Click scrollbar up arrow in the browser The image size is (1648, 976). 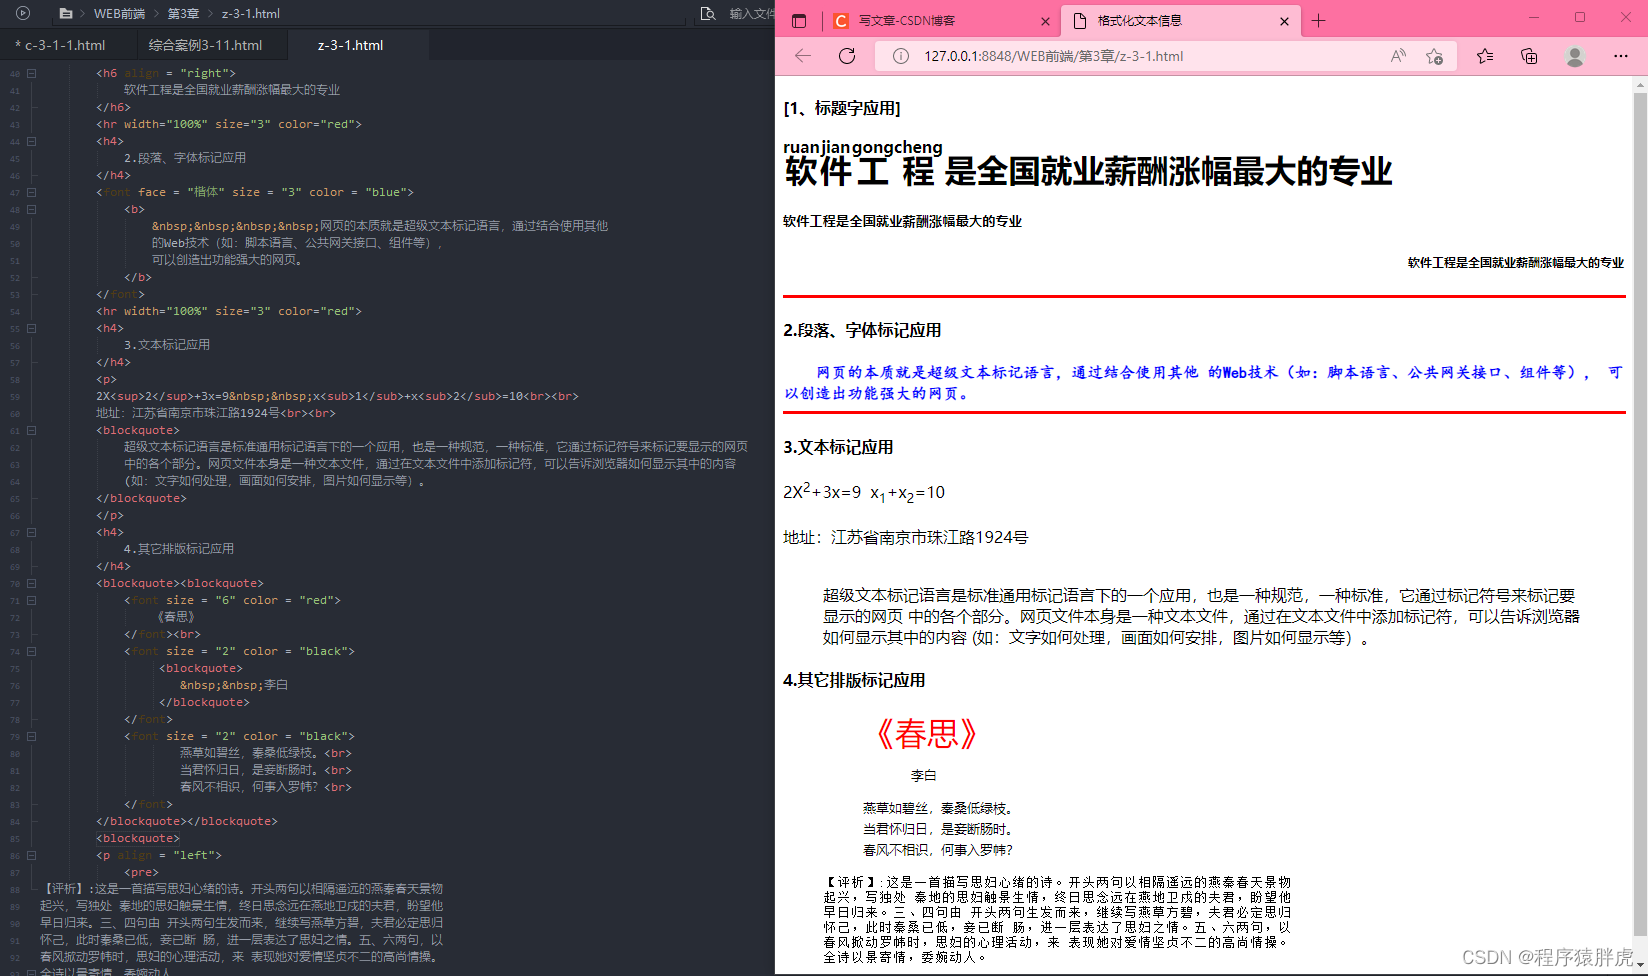(x=1640, y=85)
